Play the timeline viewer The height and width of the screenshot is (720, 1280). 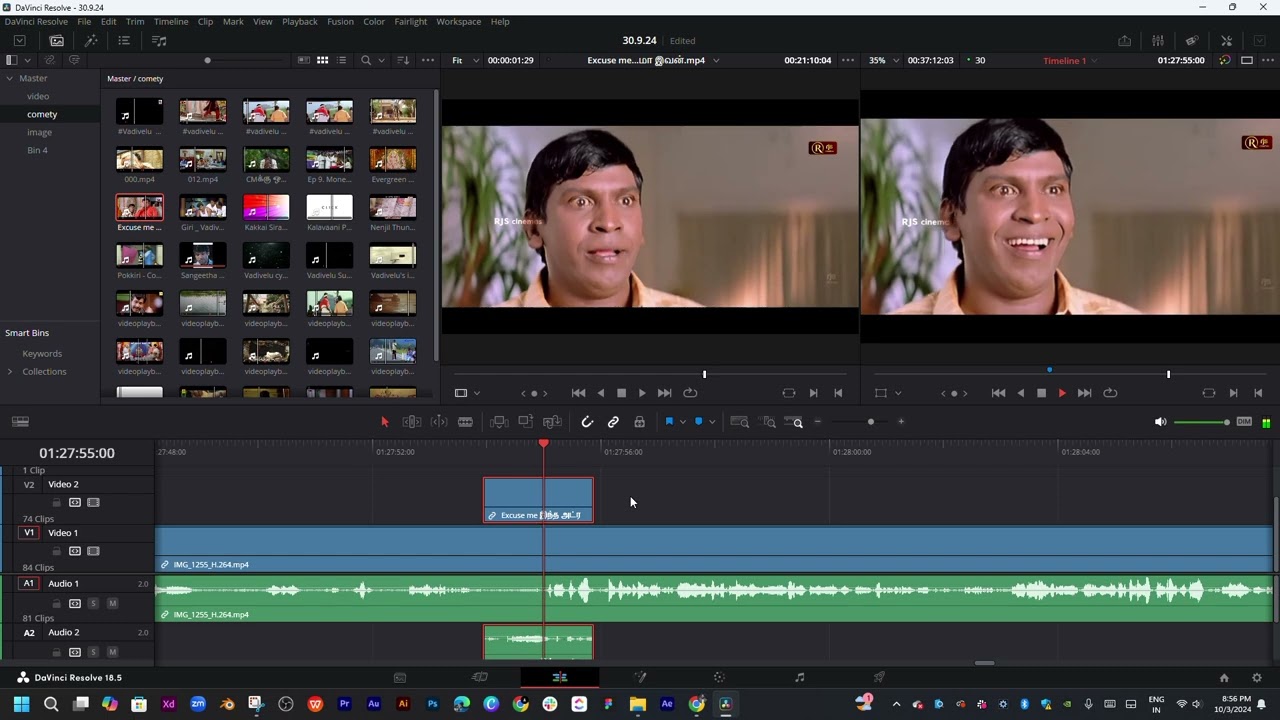(x=1062, y=393)
